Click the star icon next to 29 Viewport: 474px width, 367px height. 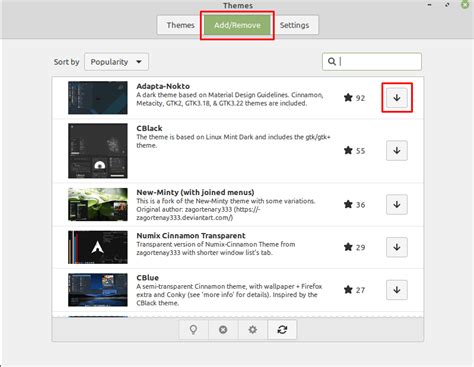pos(348,247)
